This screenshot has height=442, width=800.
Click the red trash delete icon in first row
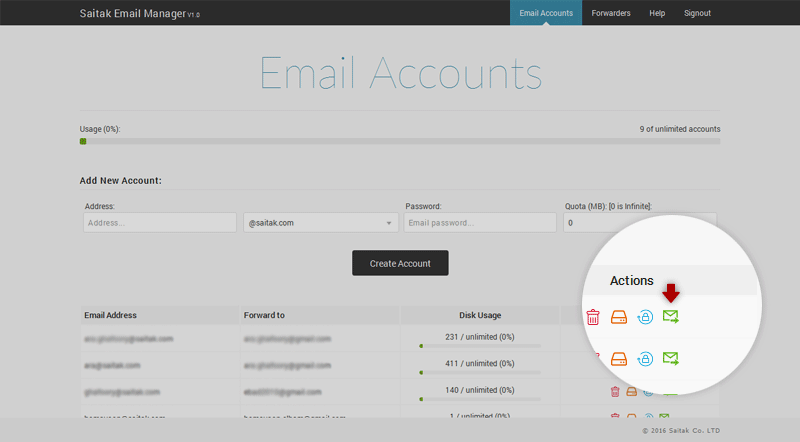[x=593, y=318]
